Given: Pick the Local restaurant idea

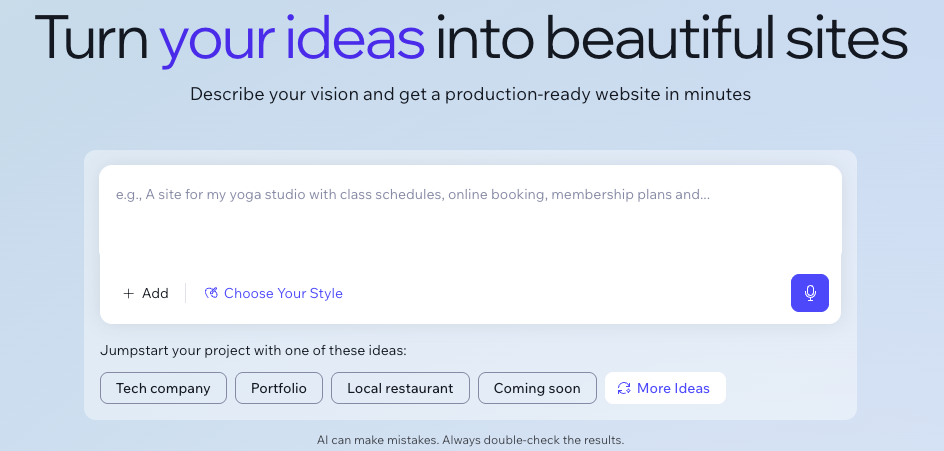Looking at the screenshot, I should (x=400, y=388).
